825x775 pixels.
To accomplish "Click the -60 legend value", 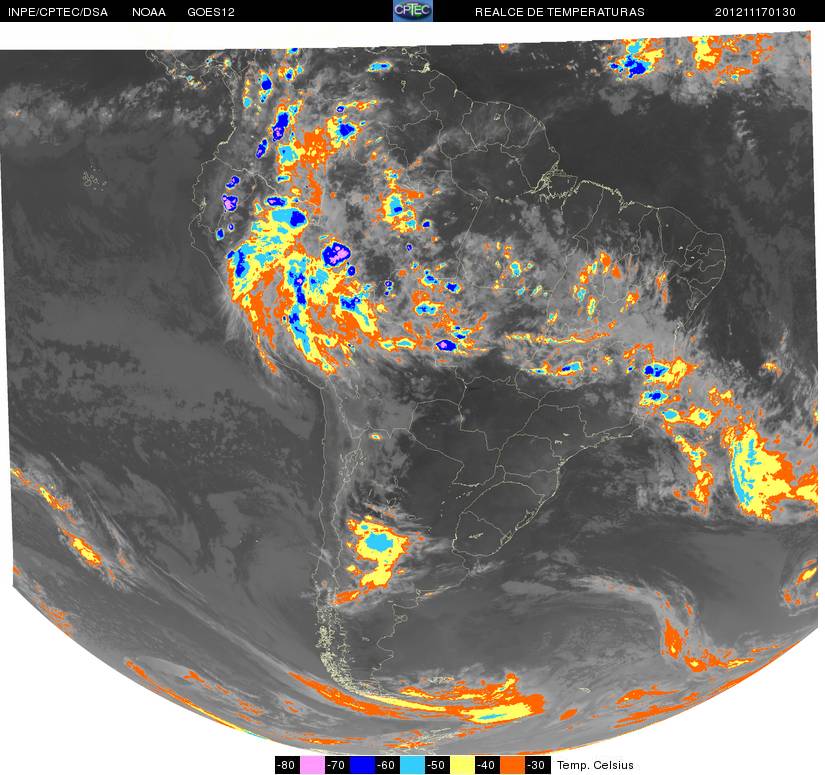I will [387, 765].
